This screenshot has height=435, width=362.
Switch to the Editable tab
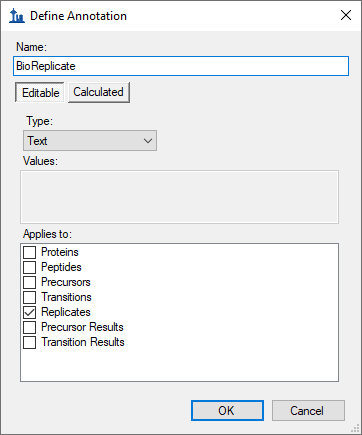(x=40, y=92)
